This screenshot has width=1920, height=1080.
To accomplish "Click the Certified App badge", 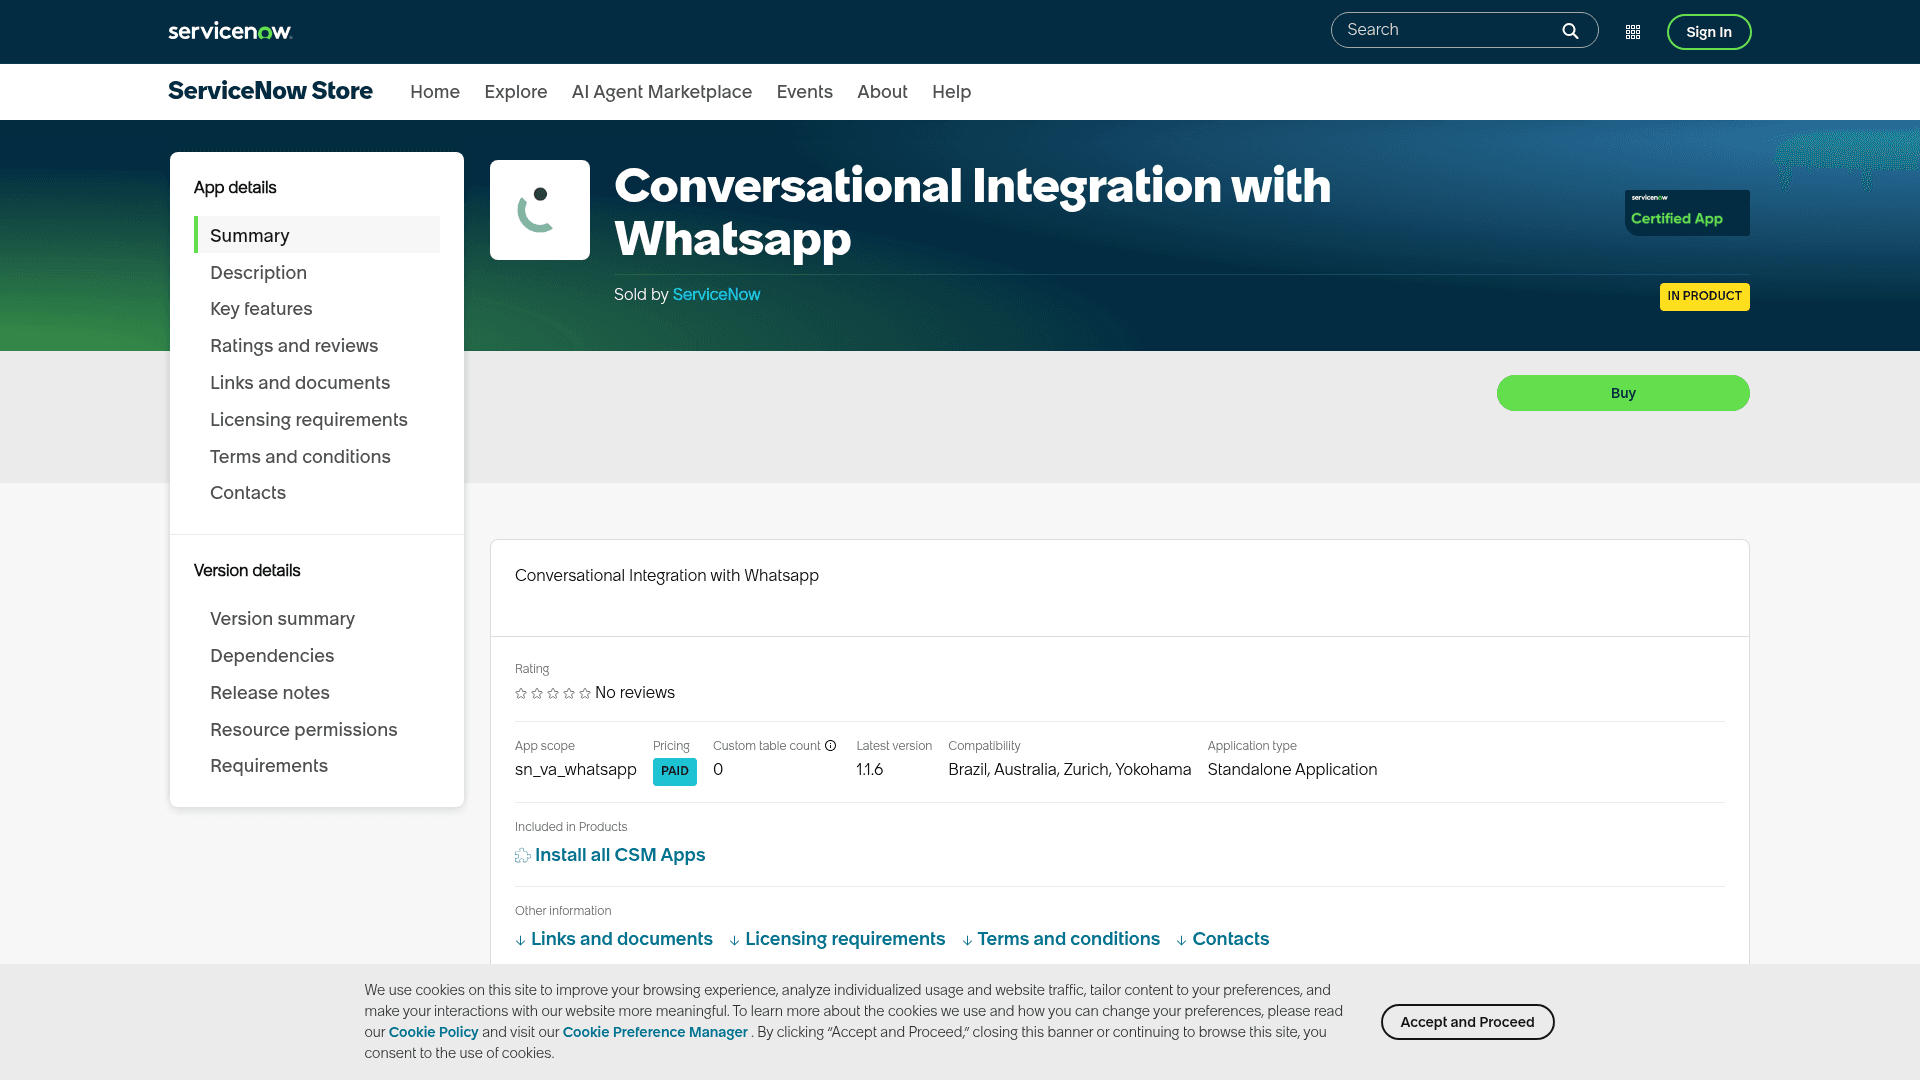I will pyautogui.click(x=1687, y=213).
